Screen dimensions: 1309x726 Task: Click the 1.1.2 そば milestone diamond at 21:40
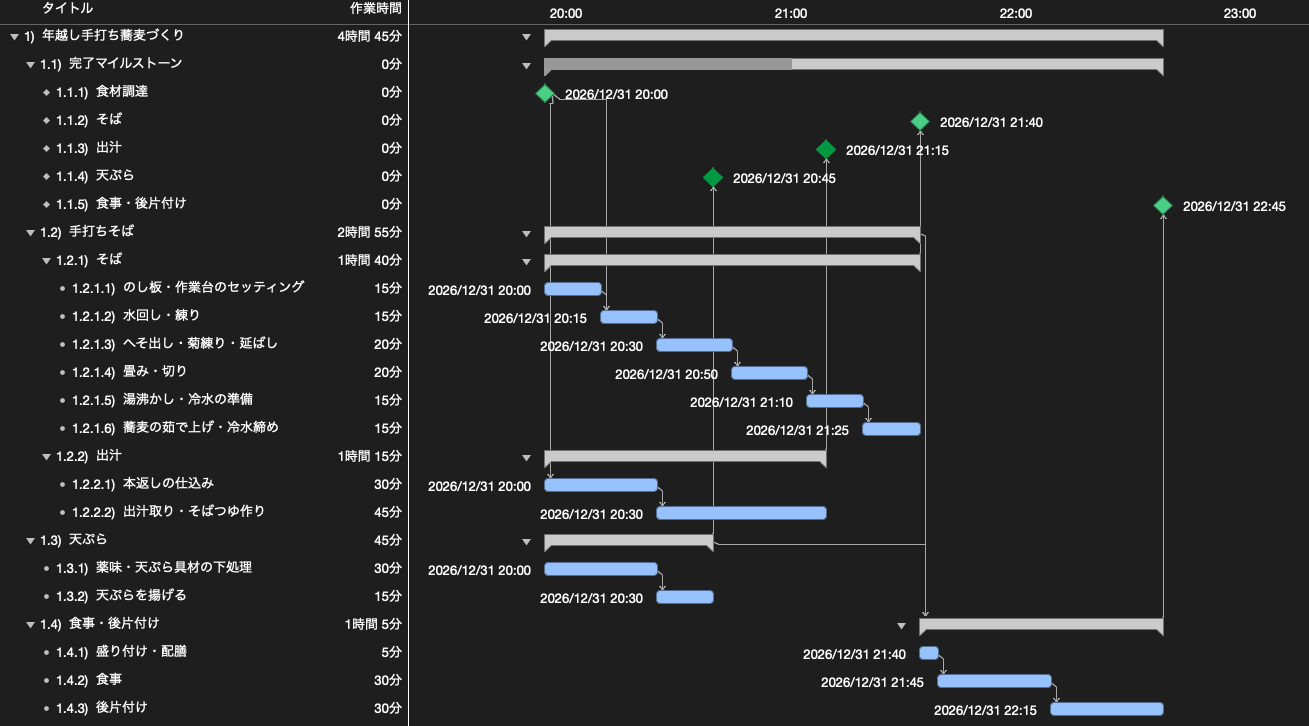[920, 122]
